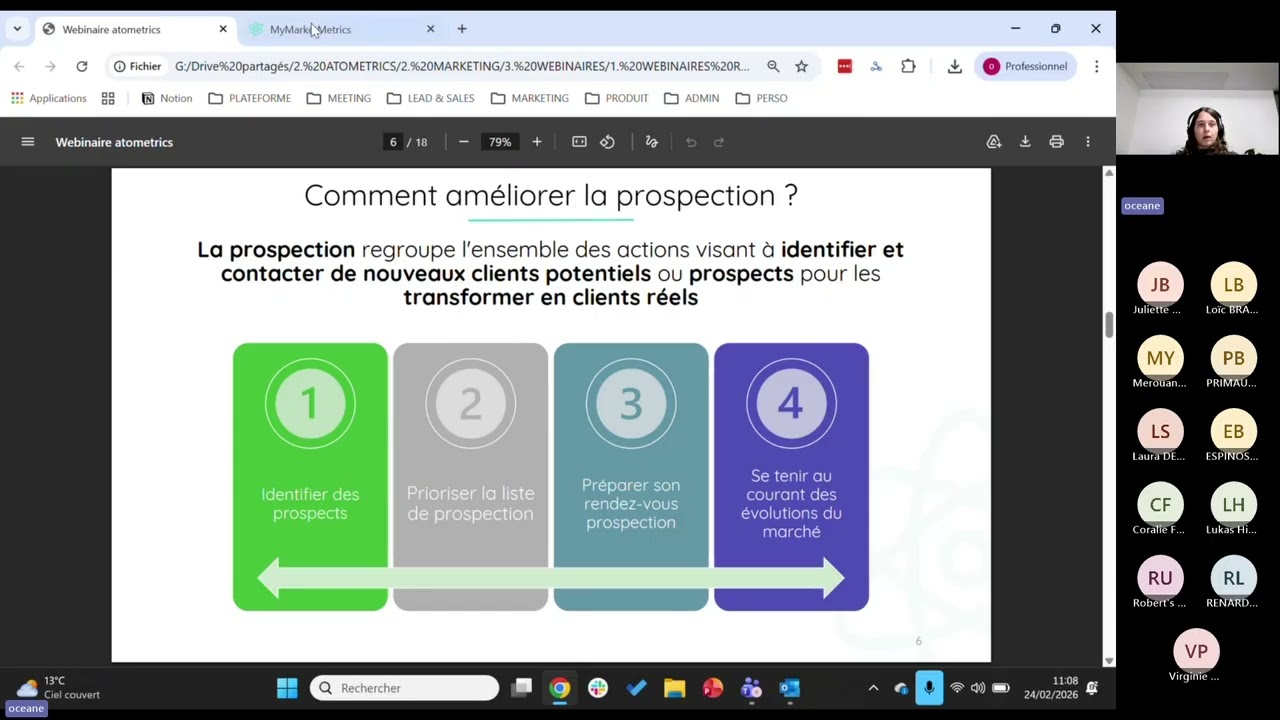This screenshot has height=720, width=1280.
Task: Show Chrome downloads
Action: click(x=955, y=66)
